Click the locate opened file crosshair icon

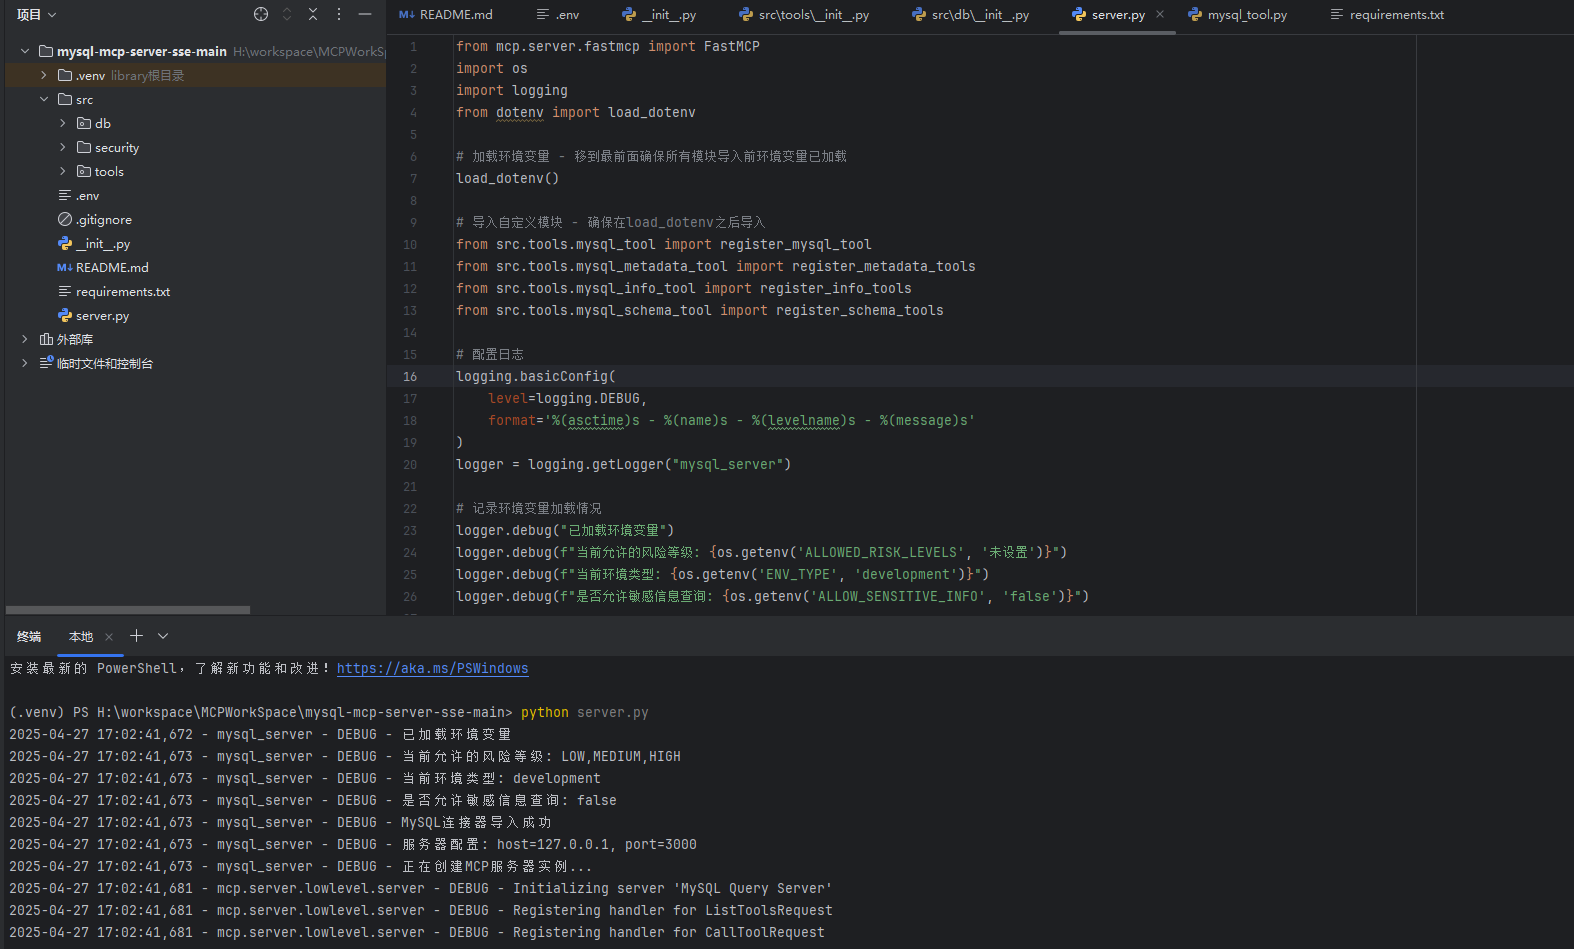pos(261,14)
